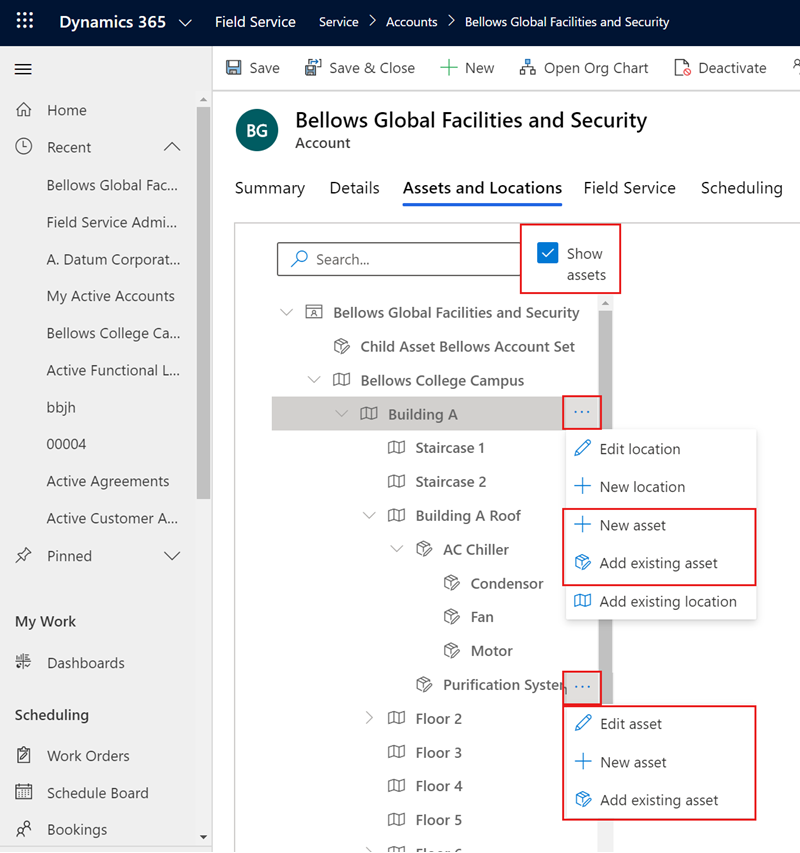Collapse the Recent section
Viewport: 800px width, 853px height.
pos(171,146)
